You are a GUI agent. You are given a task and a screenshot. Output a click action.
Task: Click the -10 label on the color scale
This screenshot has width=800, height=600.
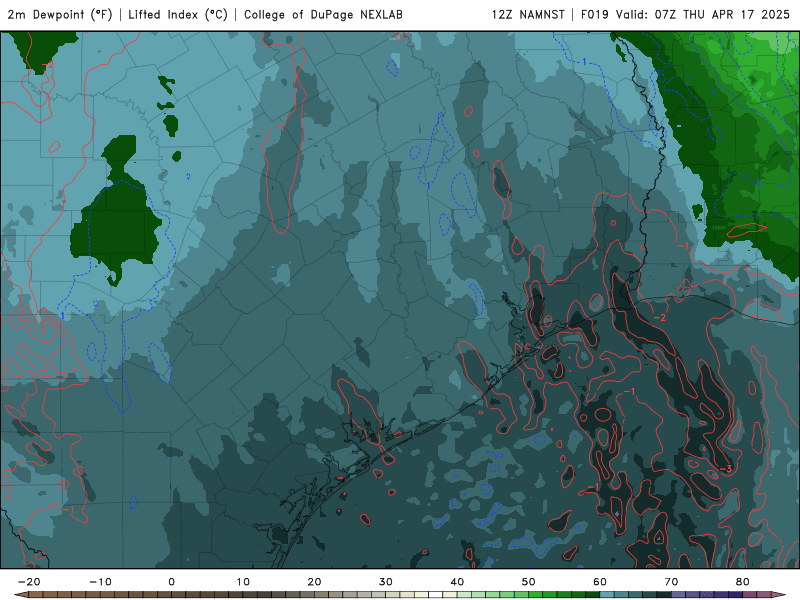[101, 582]
